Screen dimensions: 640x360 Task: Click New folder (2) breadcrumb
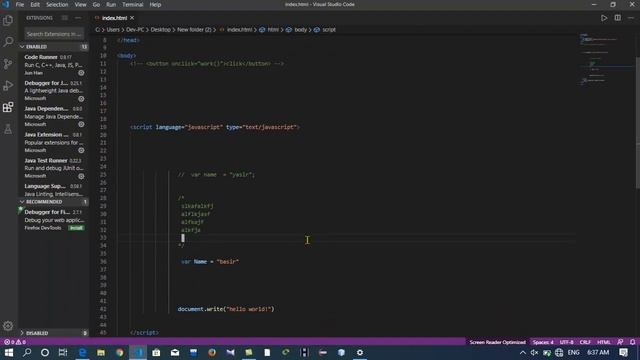[194, 30]
